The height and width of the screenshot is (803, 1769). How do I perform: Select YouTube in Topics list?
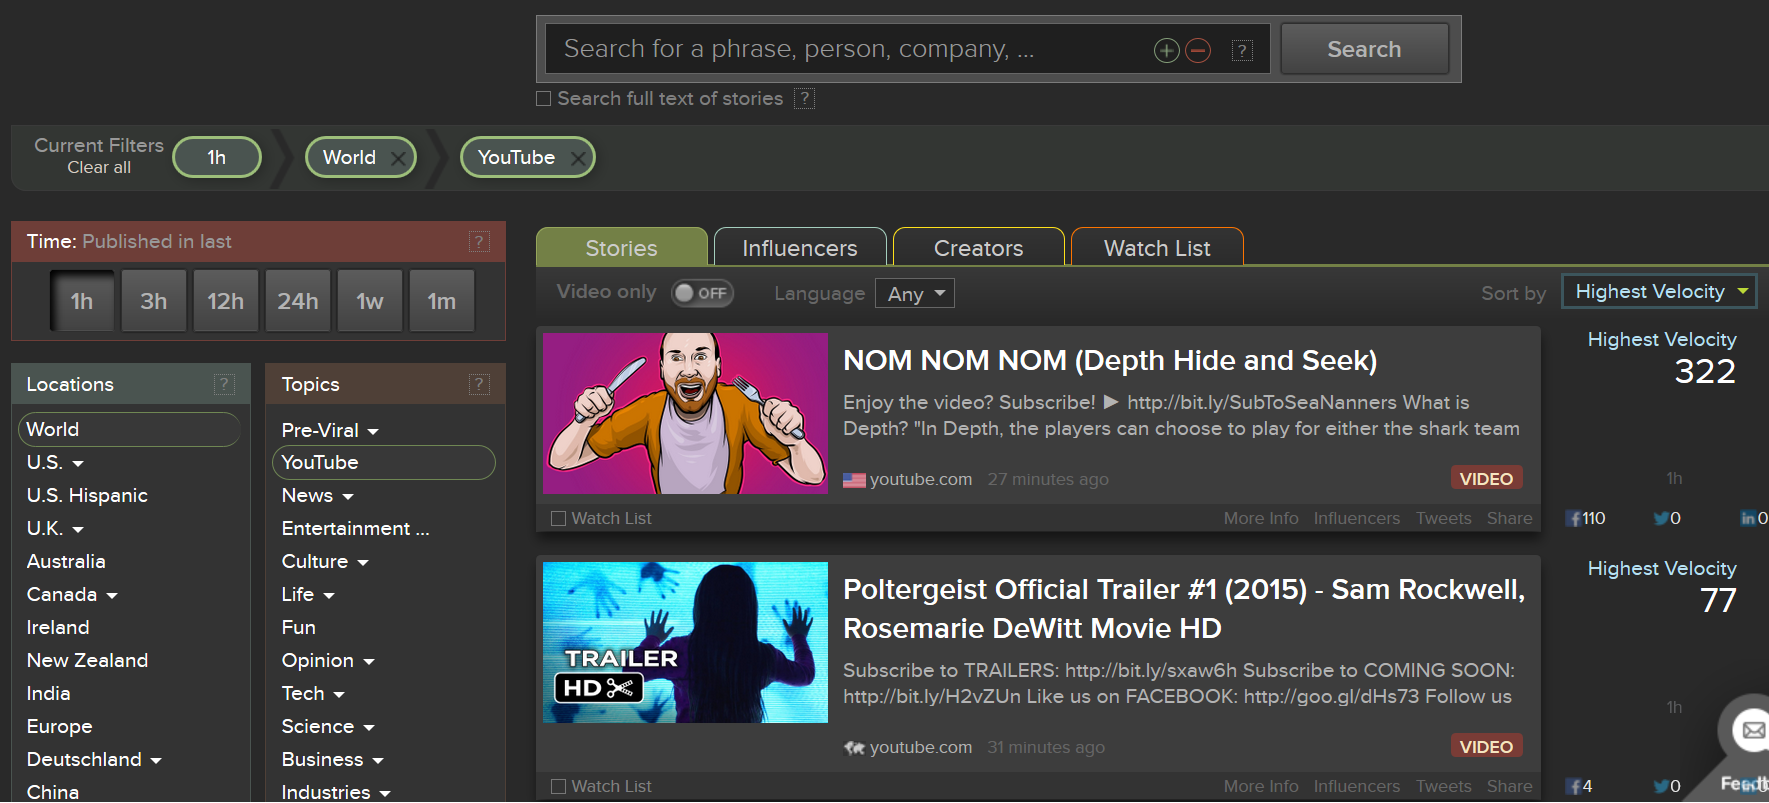(383, 462)
